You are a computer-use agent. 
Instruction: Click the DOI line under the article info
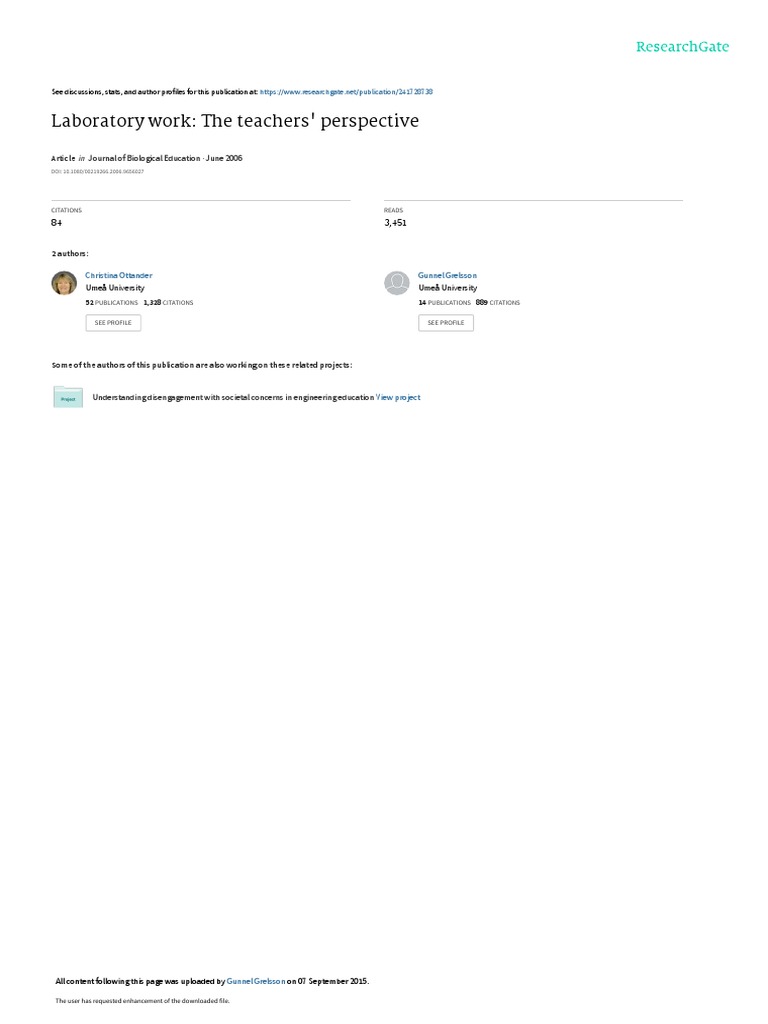(x=97, y=172)
